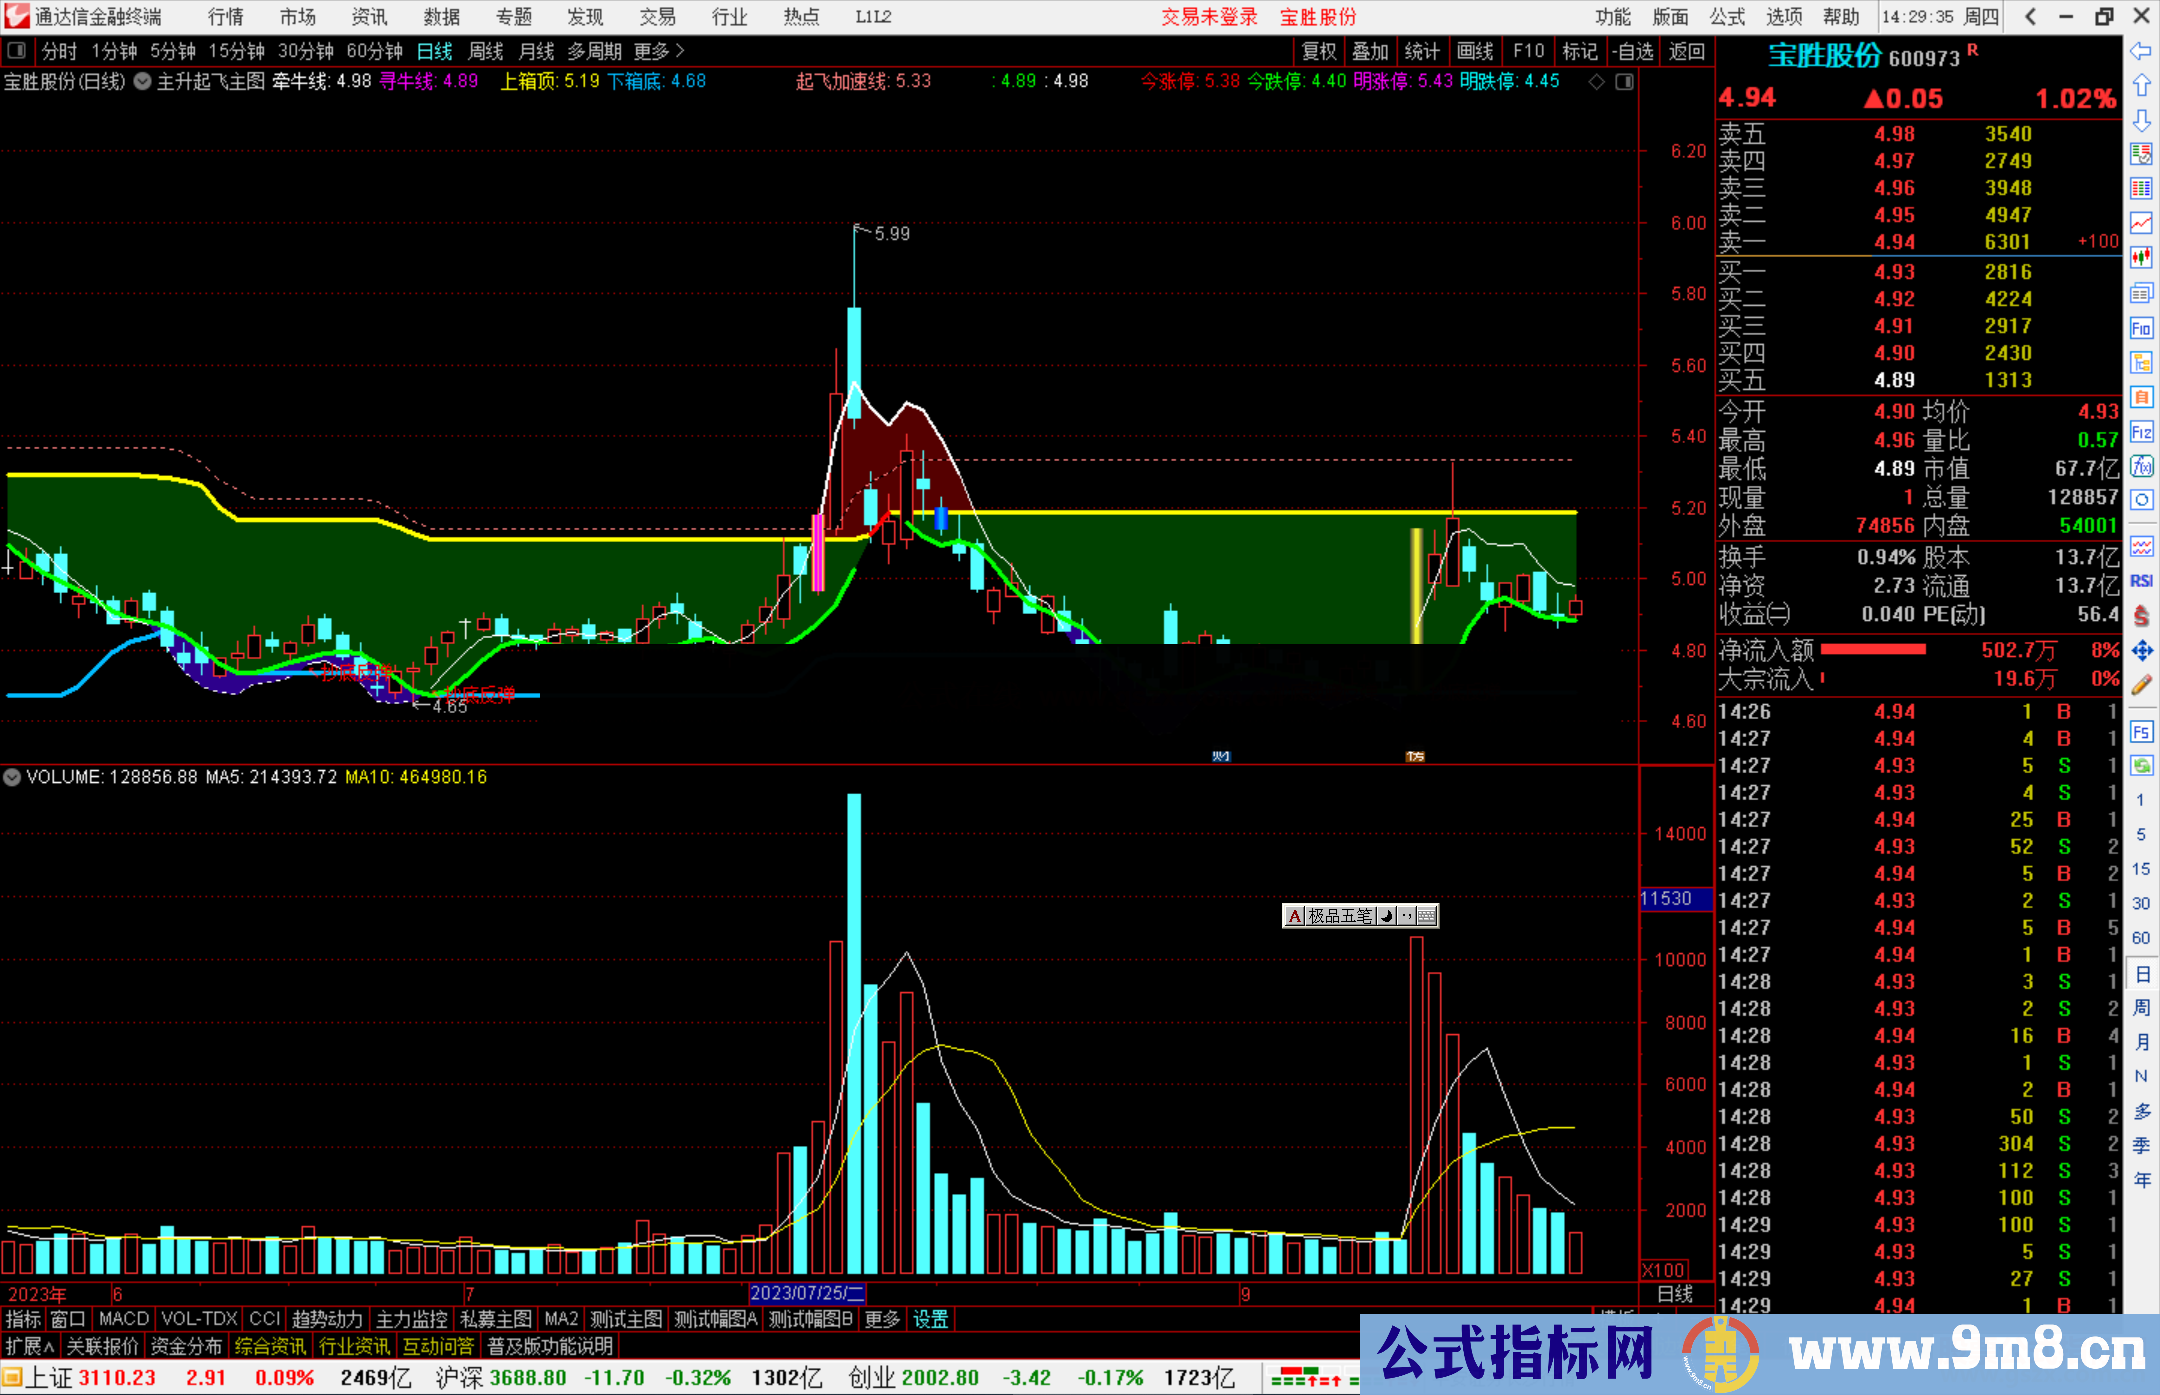Click the 11530 volume axis marker
The height and width of the screenshot is (1395, 2160).
[x=1666, y=899]
